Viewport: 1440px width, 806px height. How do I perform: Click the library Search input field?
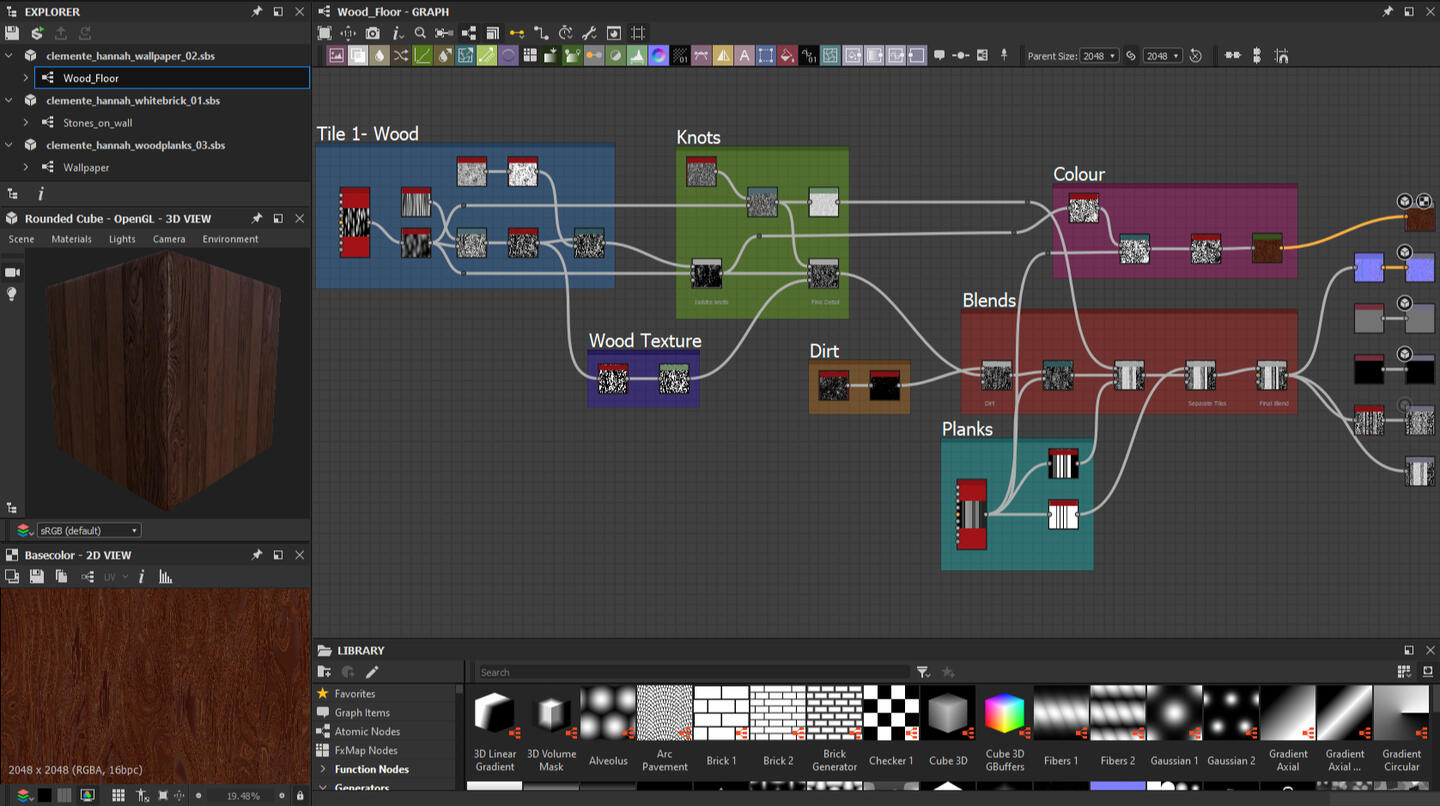(x=692, y=672)
